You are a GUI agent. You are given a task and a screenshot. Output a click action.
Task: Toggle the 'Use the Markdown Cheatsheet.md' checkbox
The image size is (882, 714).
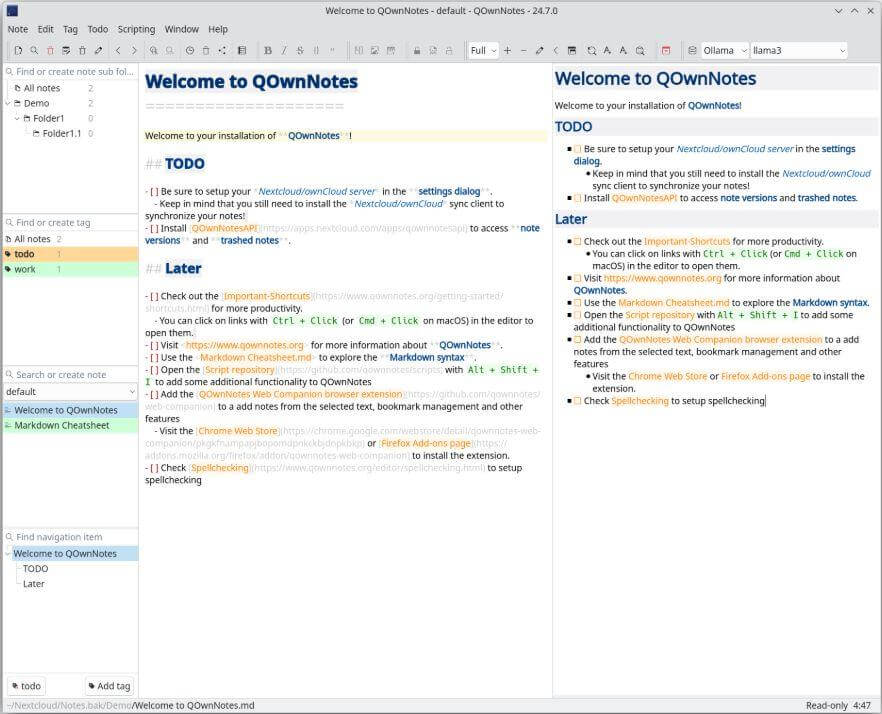click(577, 303)
